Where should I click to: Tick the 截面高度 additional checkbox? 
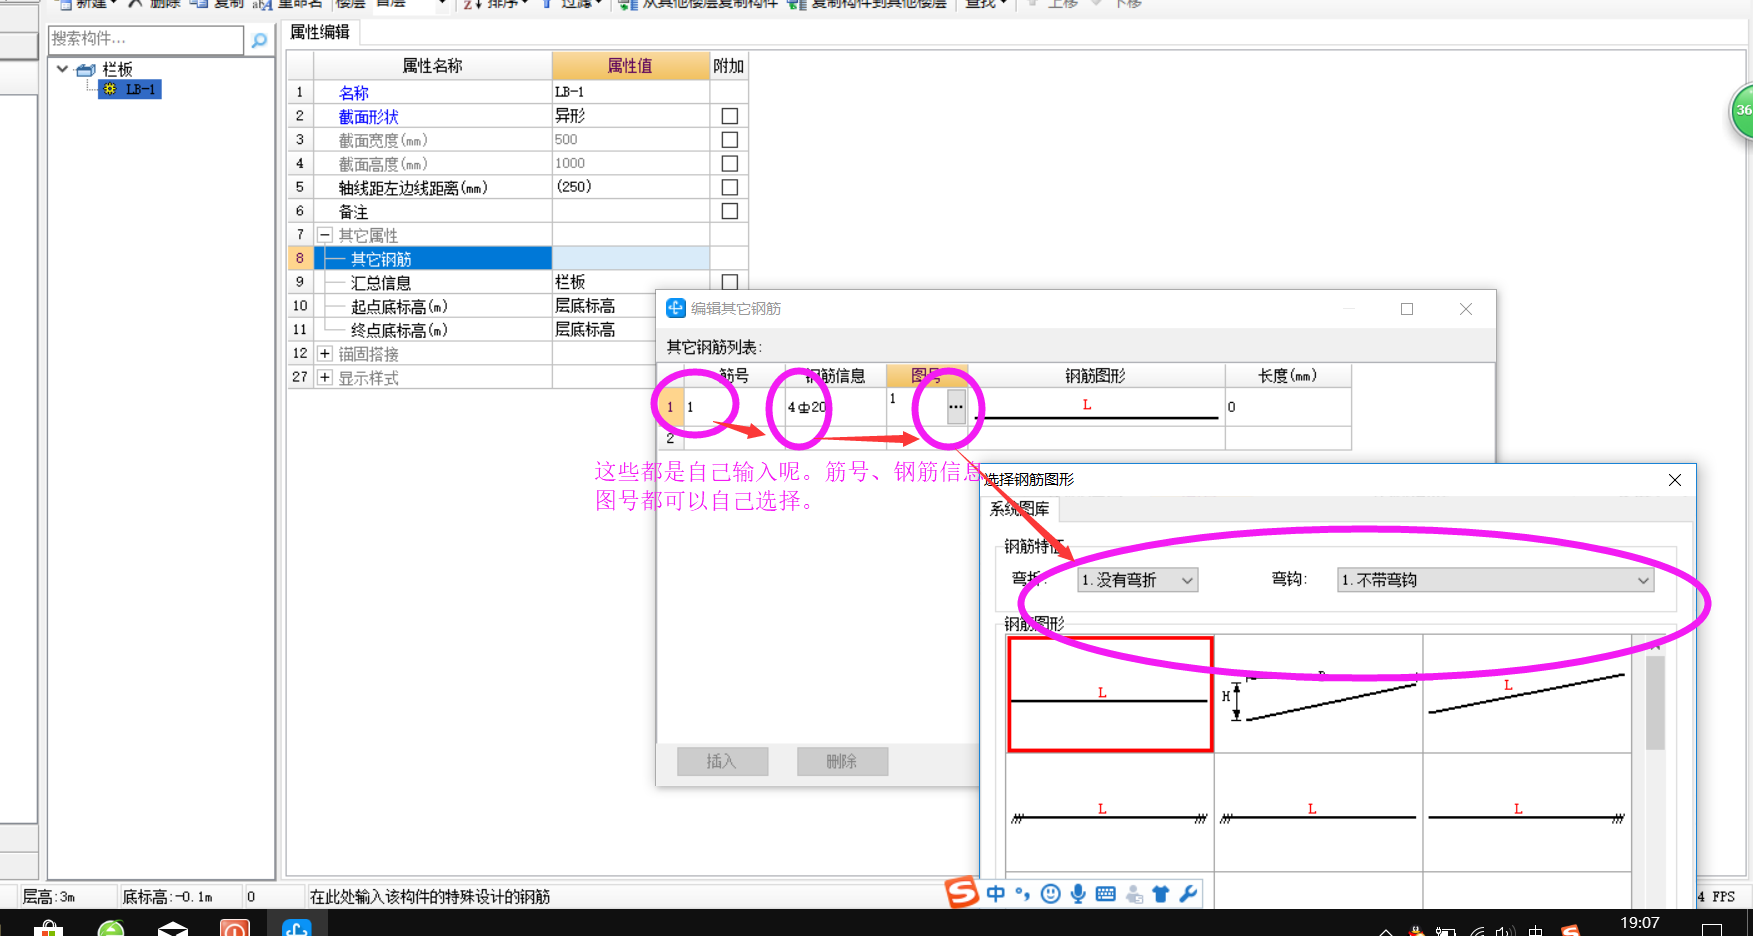click(730, 163)
